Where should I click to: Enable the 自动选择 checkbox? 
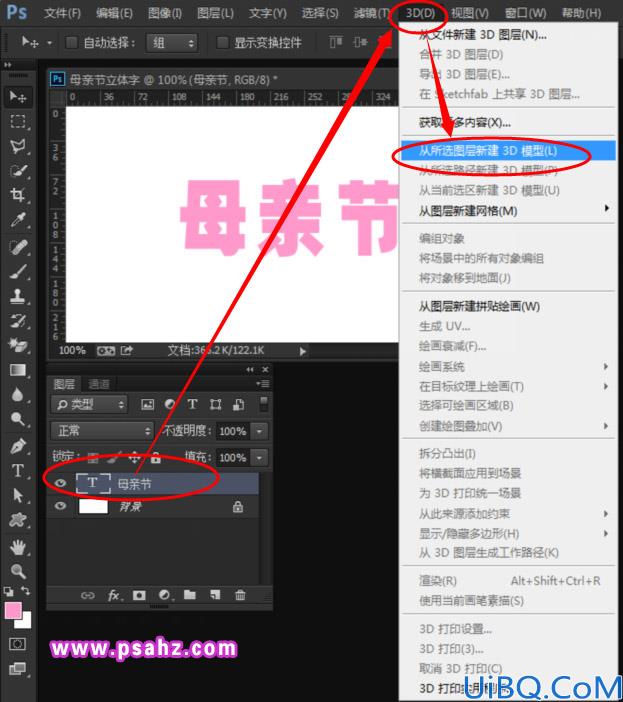click(72, 43)
